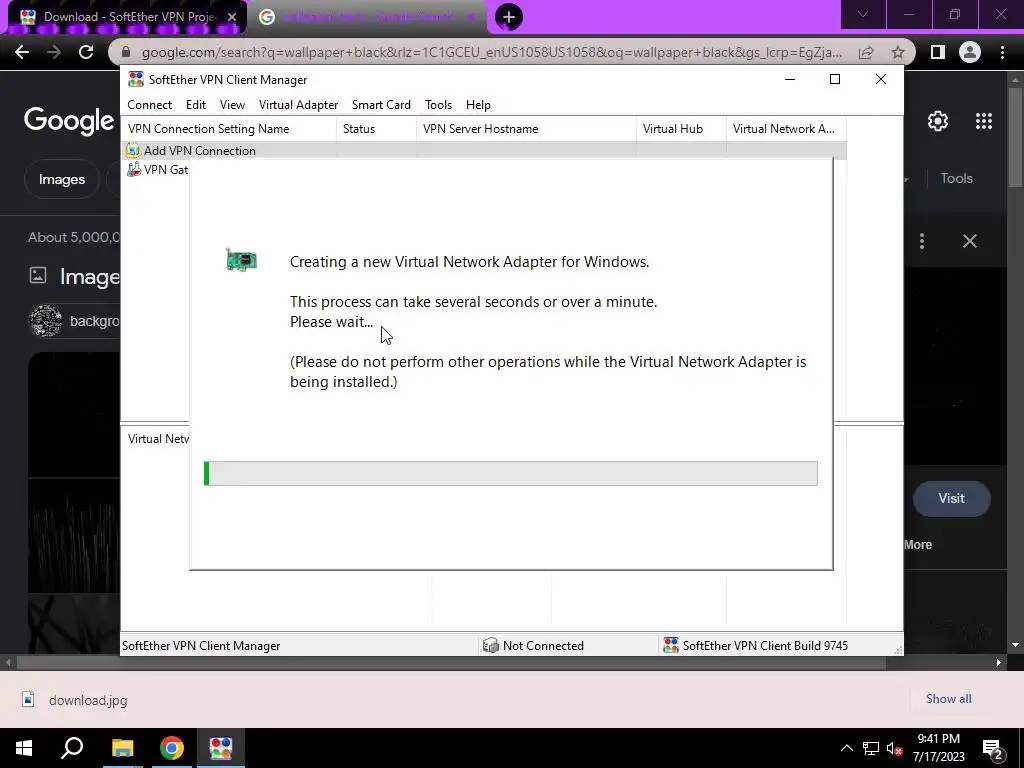Viewport: 1024px width, 768px height.
Task: Close the SoftEther download browser tab
Action: (x=232, y=17)
